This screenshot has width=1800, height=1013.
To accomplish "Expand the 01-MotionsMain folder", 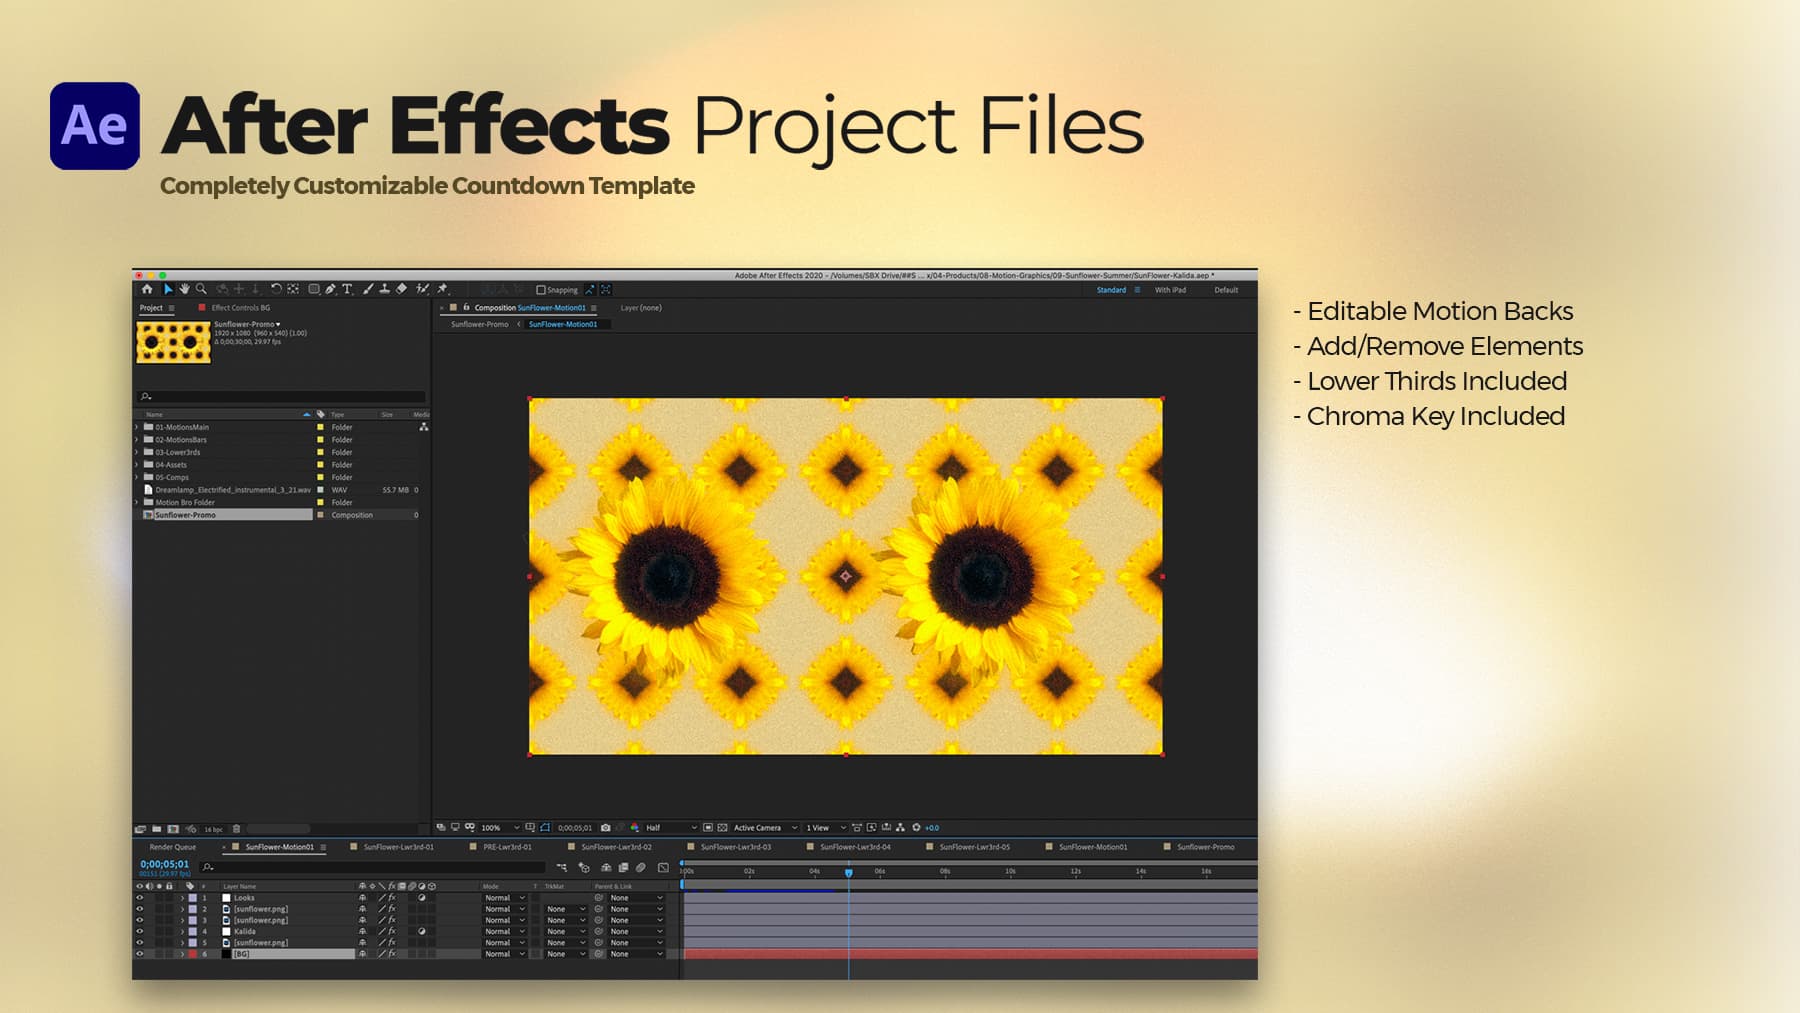I will pyautogui.click(x=137, y=427).
